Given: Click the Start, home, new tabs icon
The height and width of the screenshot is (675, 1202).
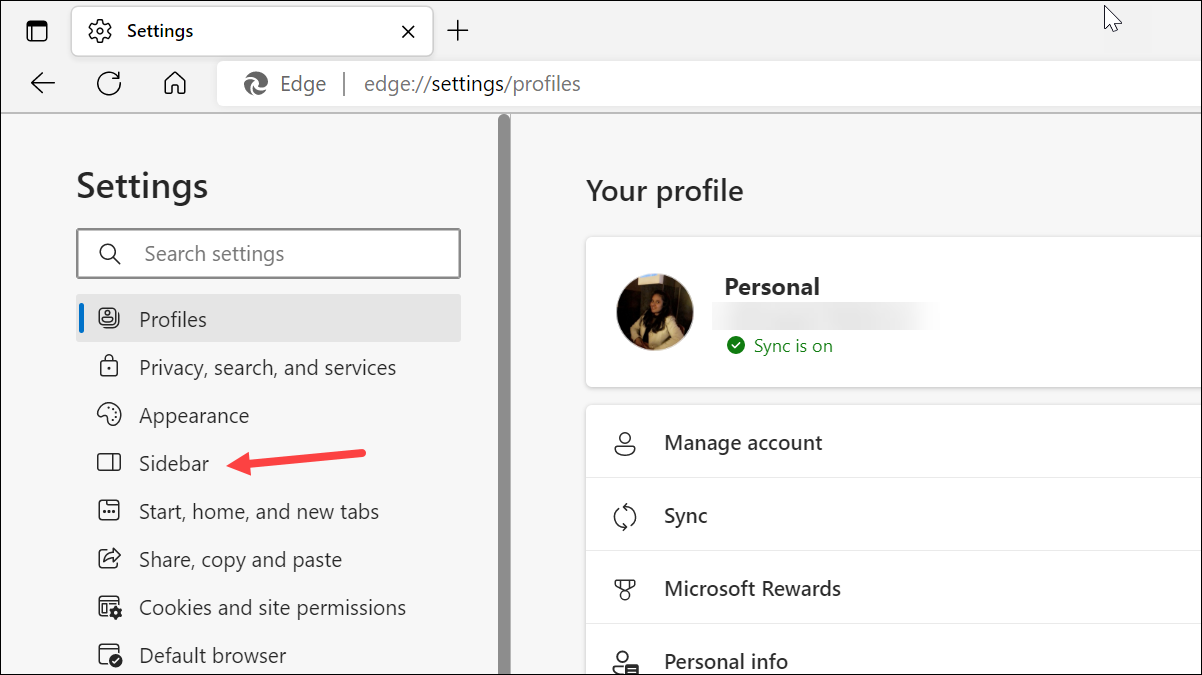Looking at the screenshot, I should point(109,511).
